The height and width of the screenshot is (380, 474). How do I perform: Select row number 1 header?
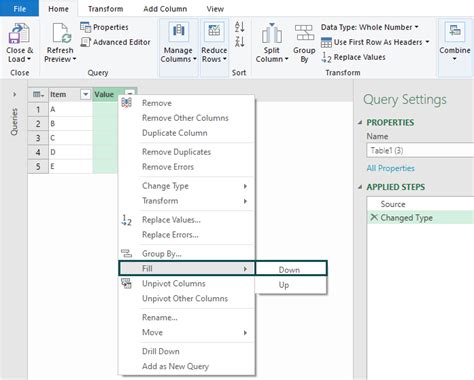[38, 109]
